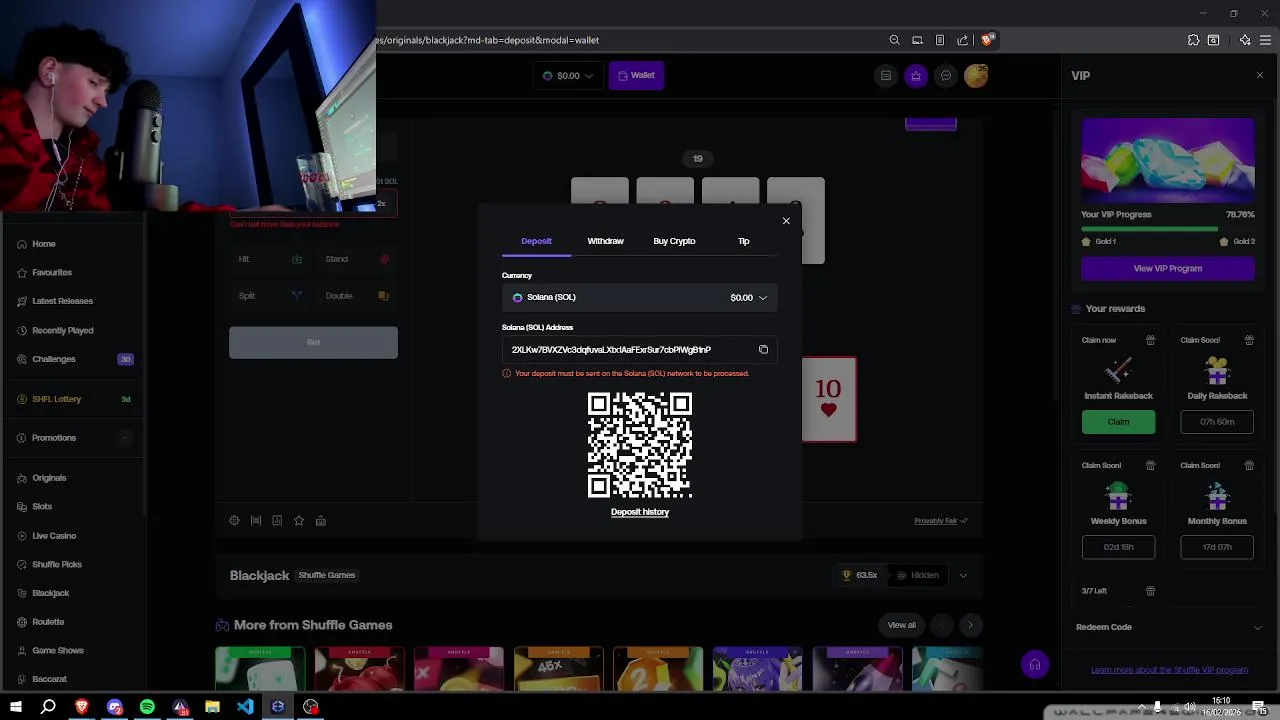This screenshot has width=1280, height=720.
Task: Select the Tip tab
Action: (743, 241)
